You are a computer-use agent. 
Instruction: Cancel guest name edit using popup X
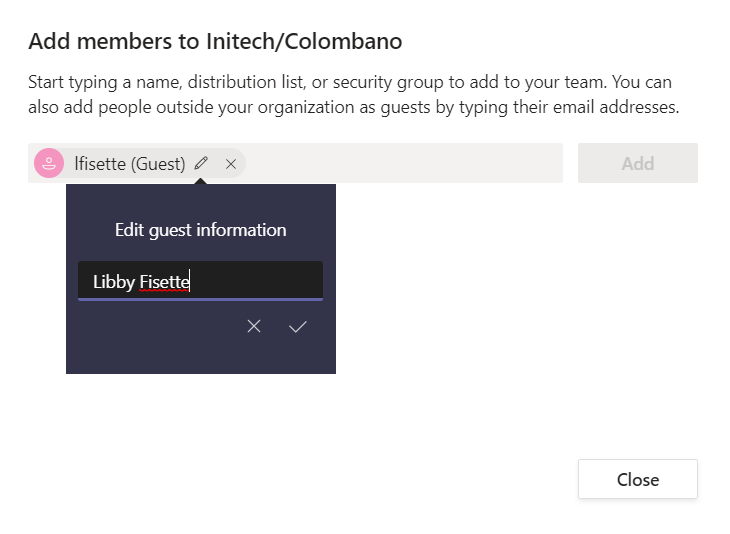coord(254,326)
